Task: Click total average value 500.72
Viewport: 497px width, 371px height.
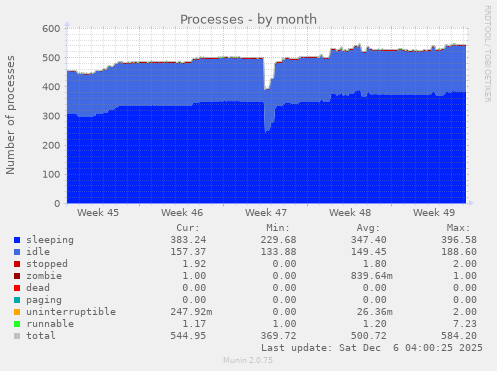Action: [x=369, y=336]
